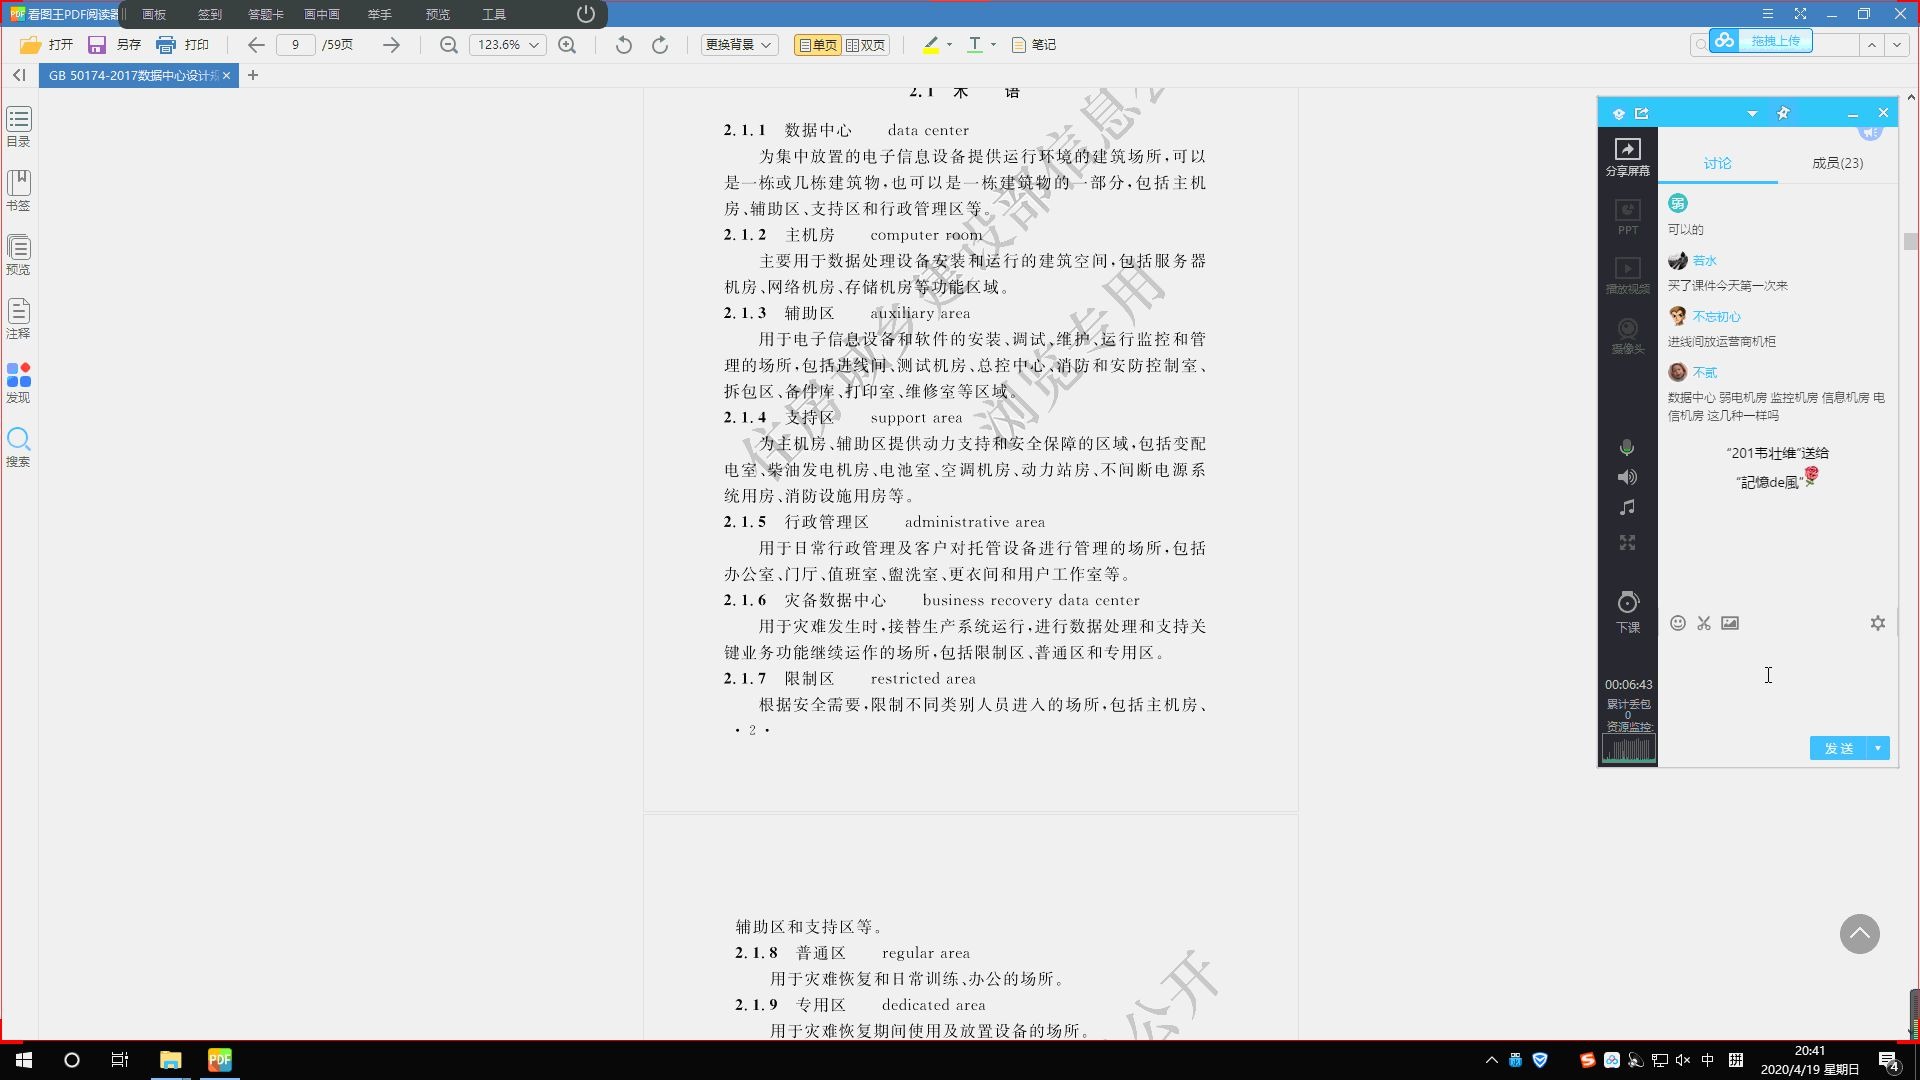Screen dimensions: 1920x1080
Task: Open the emoji picker in chat
Action: [x=1678, y=623]
